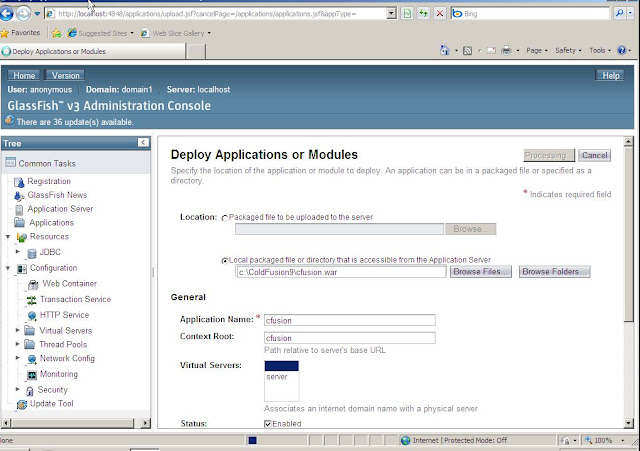Screen dimensions: 640x451
Task: Open the Suggested Sites dropdown
Action: (x=132, y=33)
